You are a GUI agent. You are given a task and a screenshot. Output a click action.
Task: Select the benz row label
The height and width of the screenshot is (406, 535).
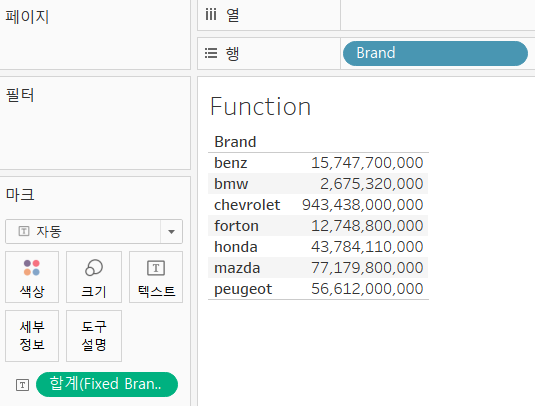click(x=230, y=163)
